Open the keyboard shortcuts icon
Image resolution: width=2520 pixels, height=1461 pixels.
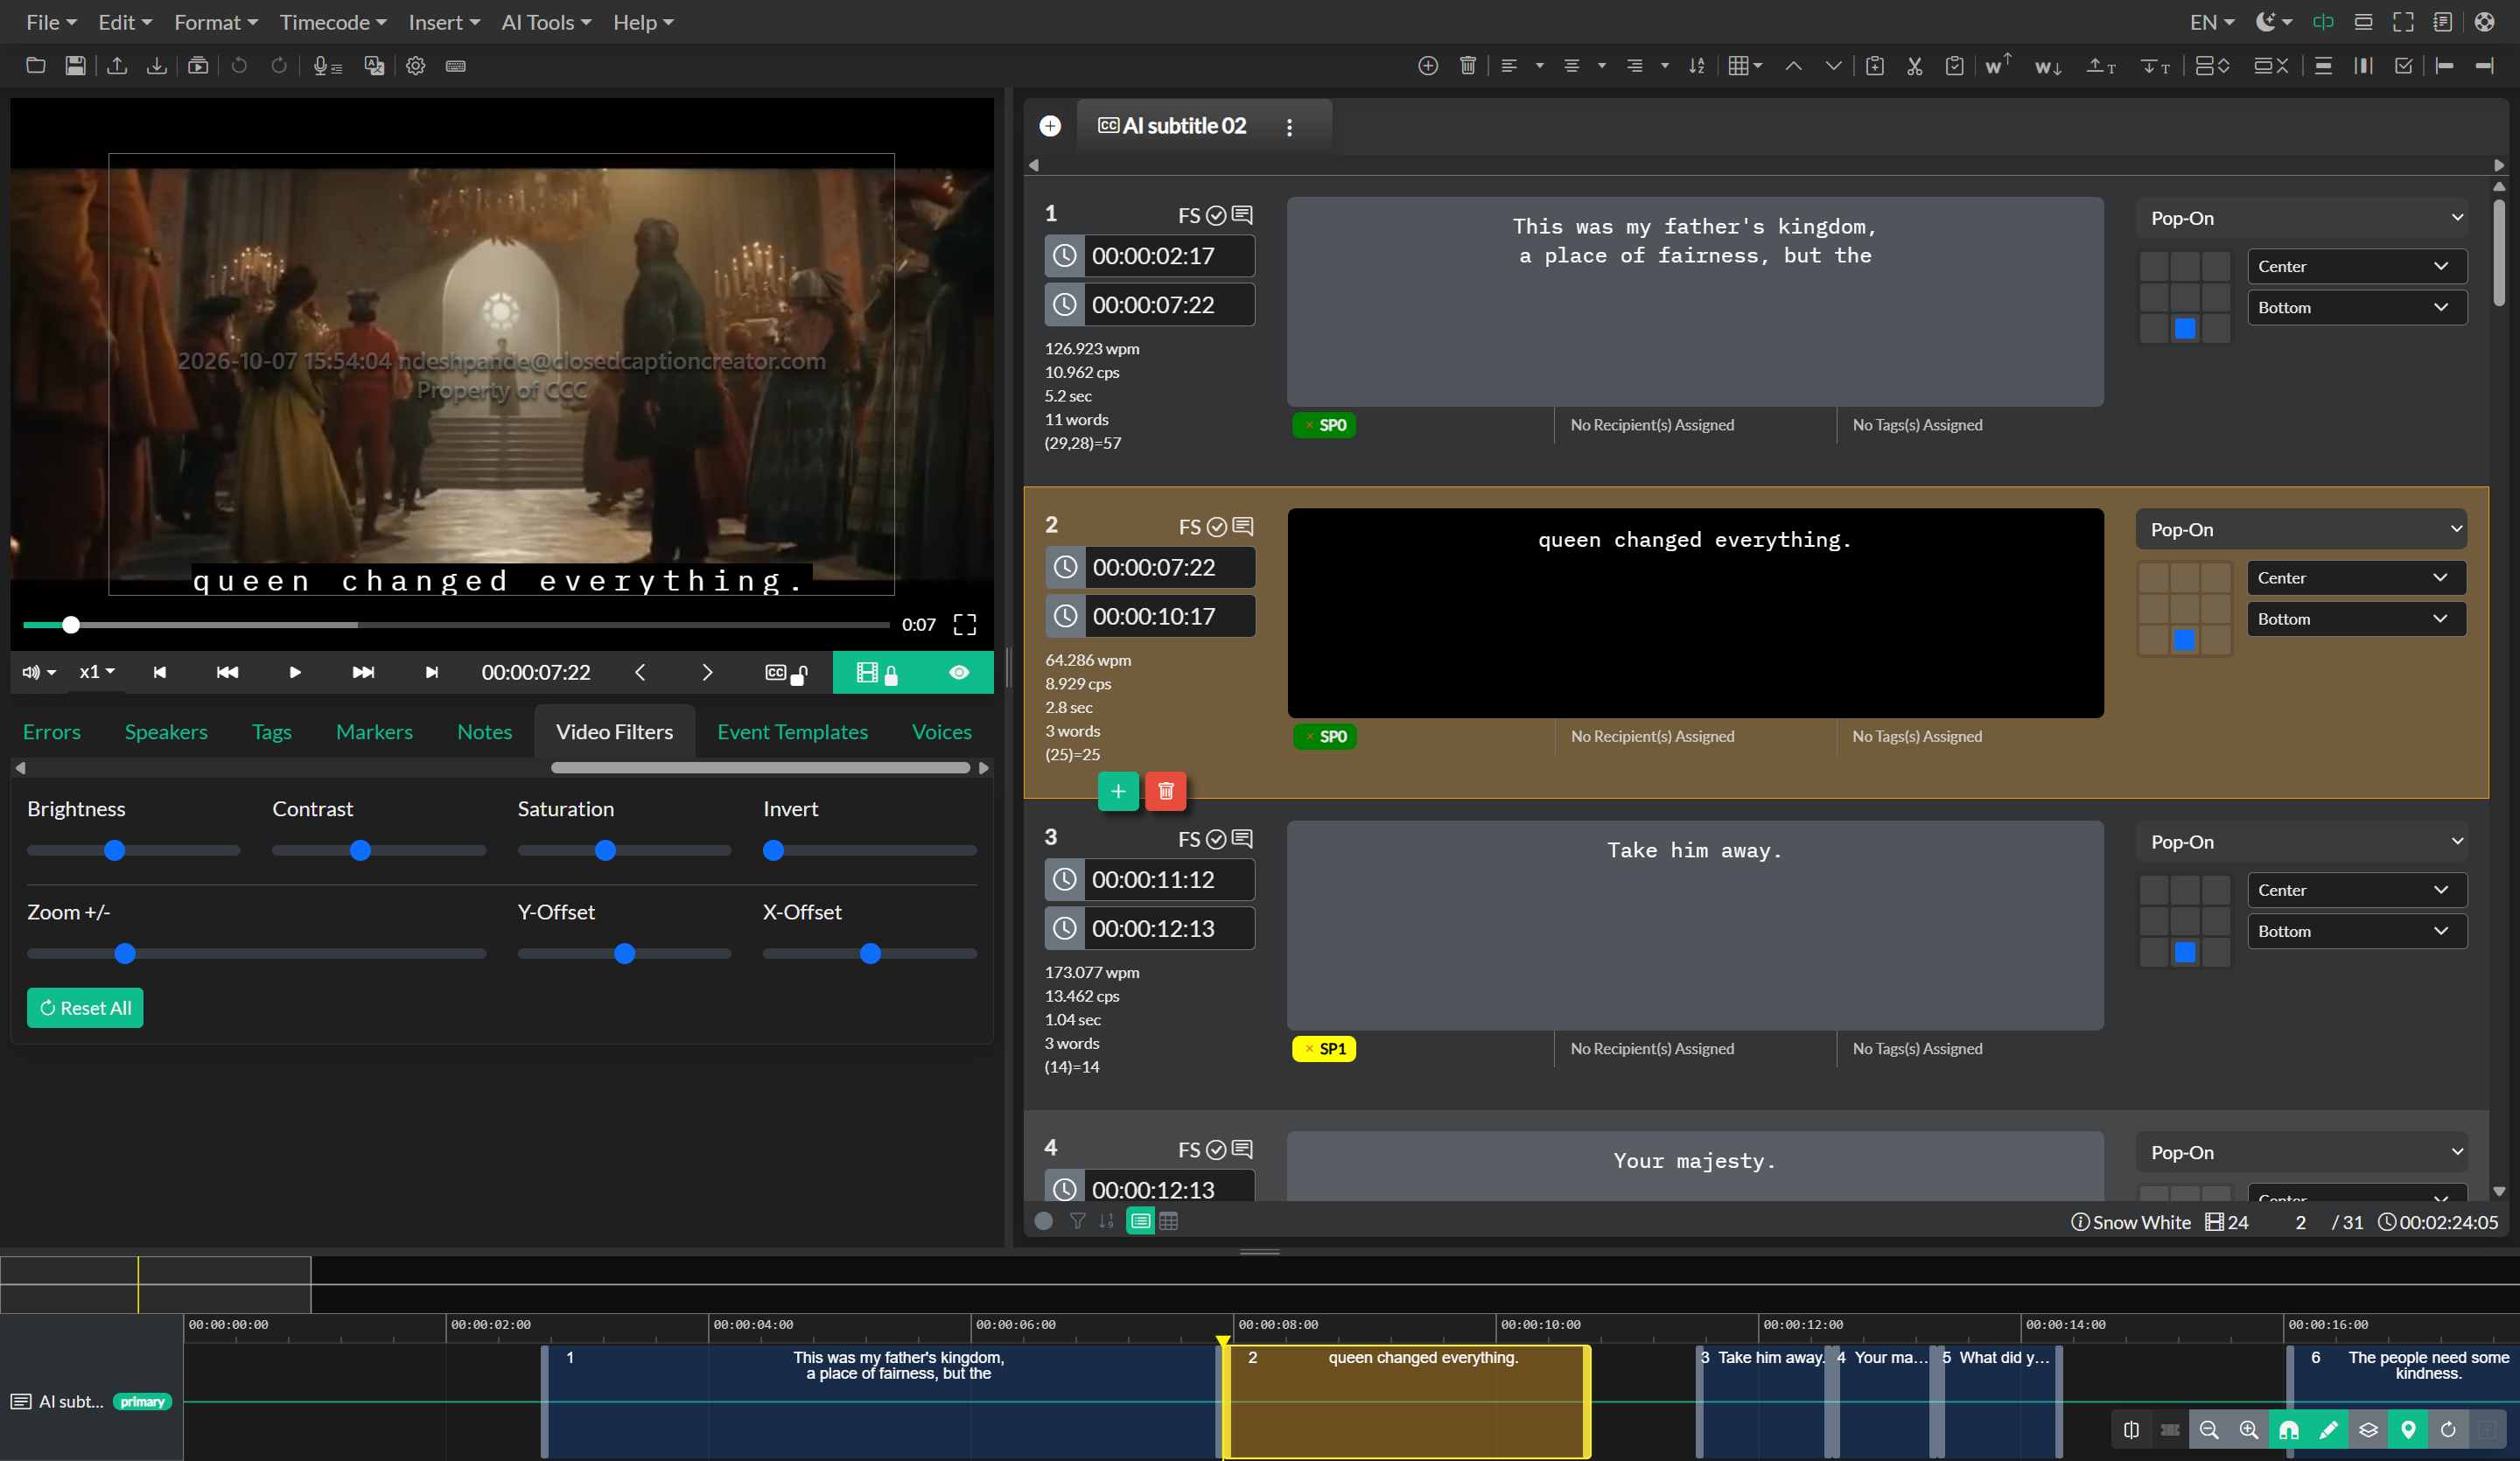coord(456,66)
